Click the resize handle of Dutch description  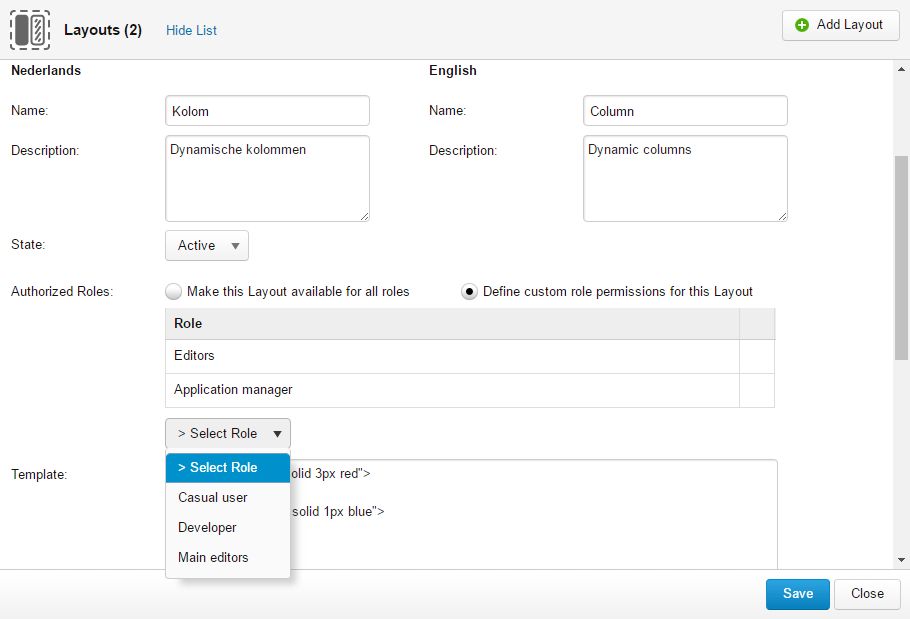[364, 216]
